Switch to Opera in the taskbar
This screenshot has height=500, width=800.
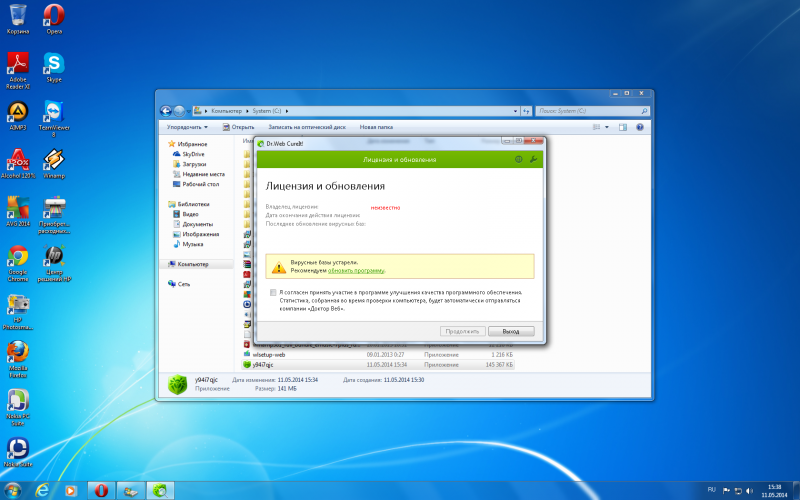point(101,491)
